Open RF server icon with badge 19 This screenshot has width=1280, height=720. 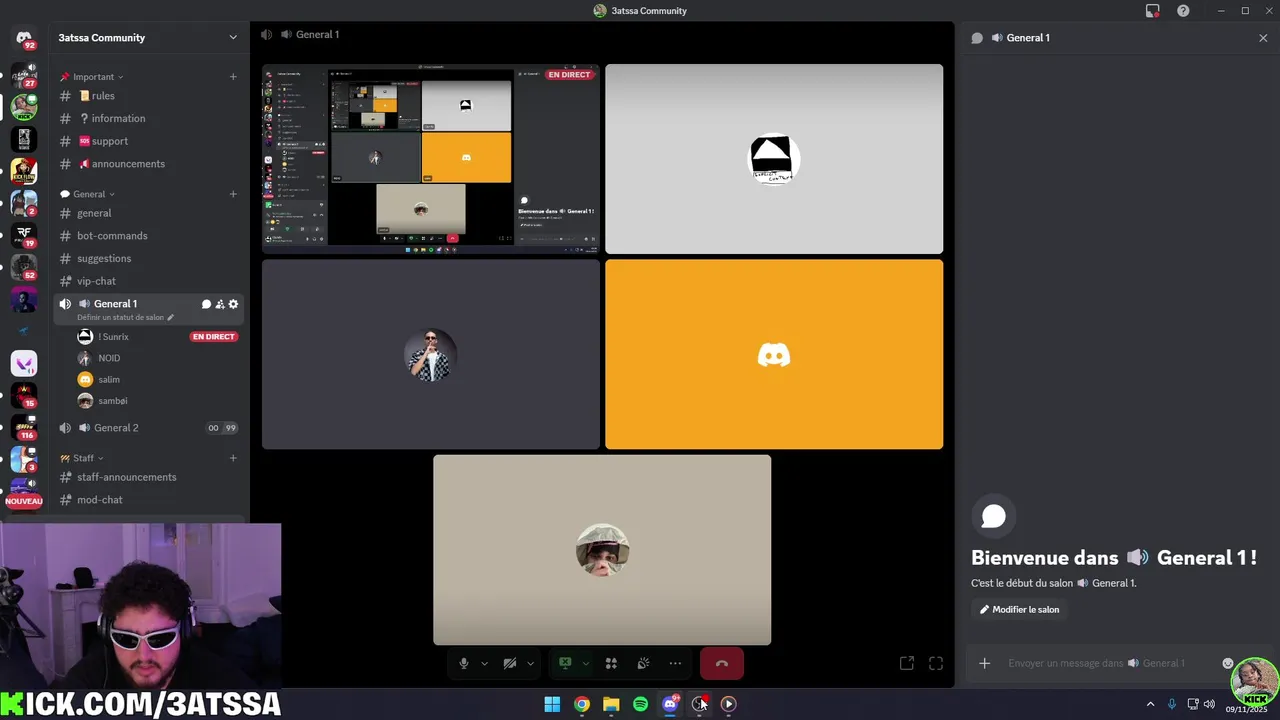(x=24, y=235)
